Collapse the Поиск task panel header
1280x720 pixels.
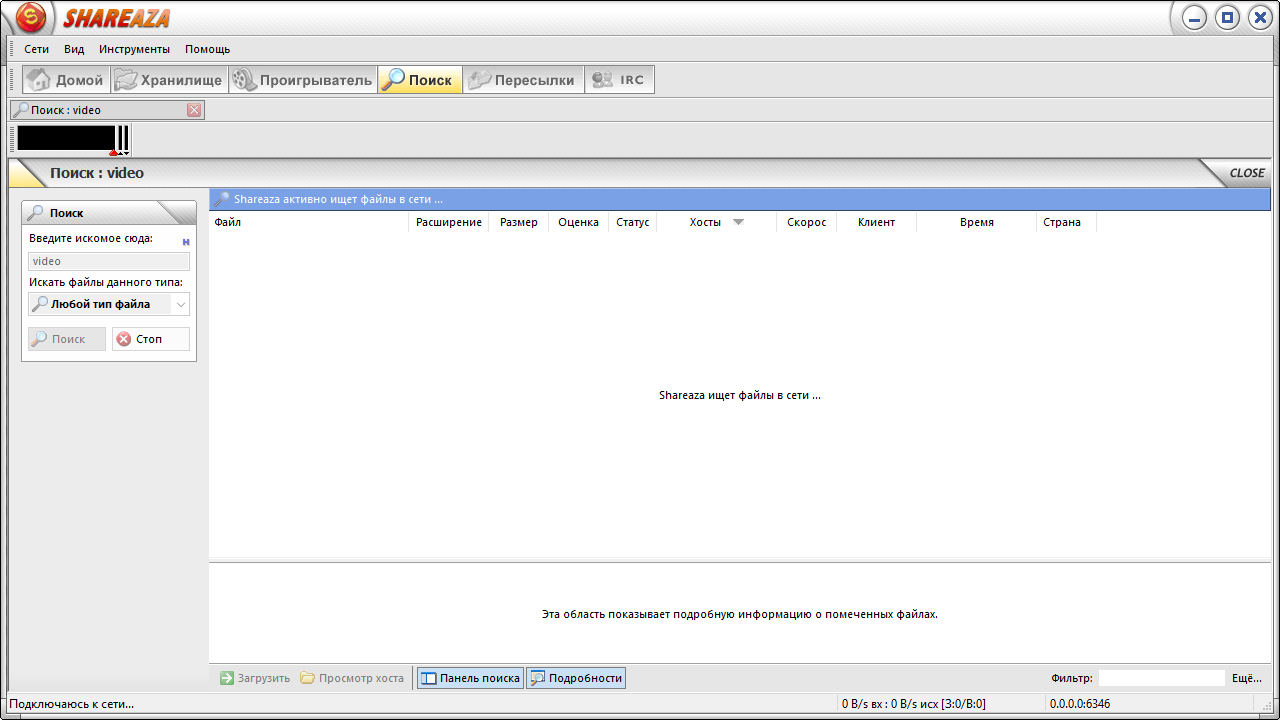tap(109, 213)
